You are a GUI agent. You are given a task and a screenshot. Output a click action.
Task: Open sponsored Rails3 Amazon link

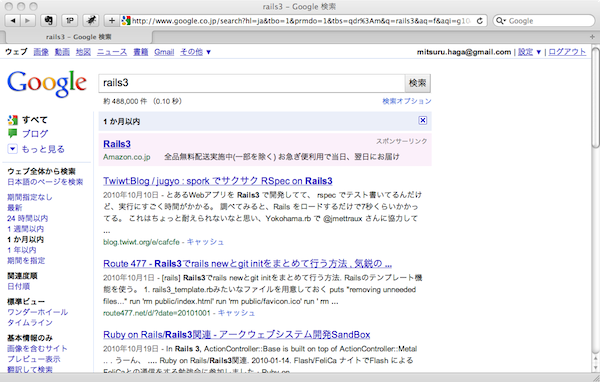tap(117, 144)
